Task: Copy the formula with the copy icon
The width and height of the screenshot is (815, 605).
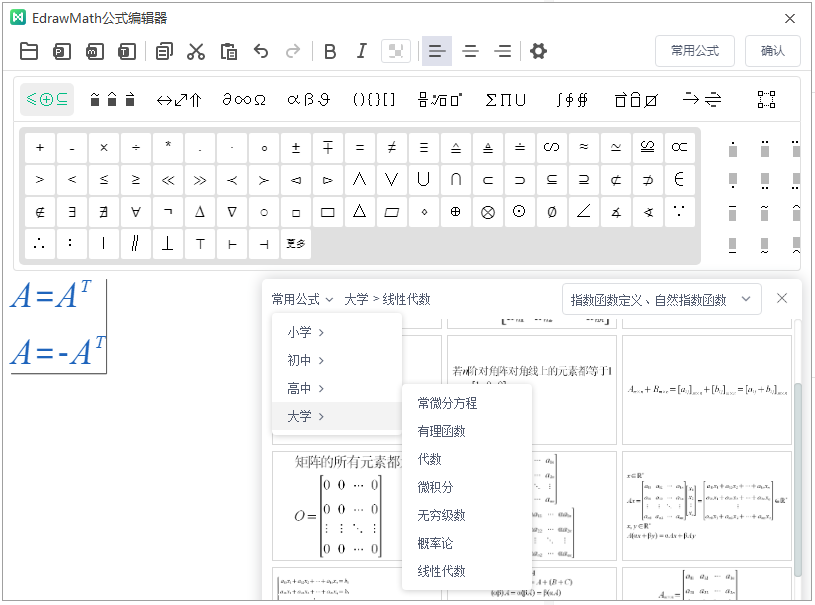Action: [164, 51]
